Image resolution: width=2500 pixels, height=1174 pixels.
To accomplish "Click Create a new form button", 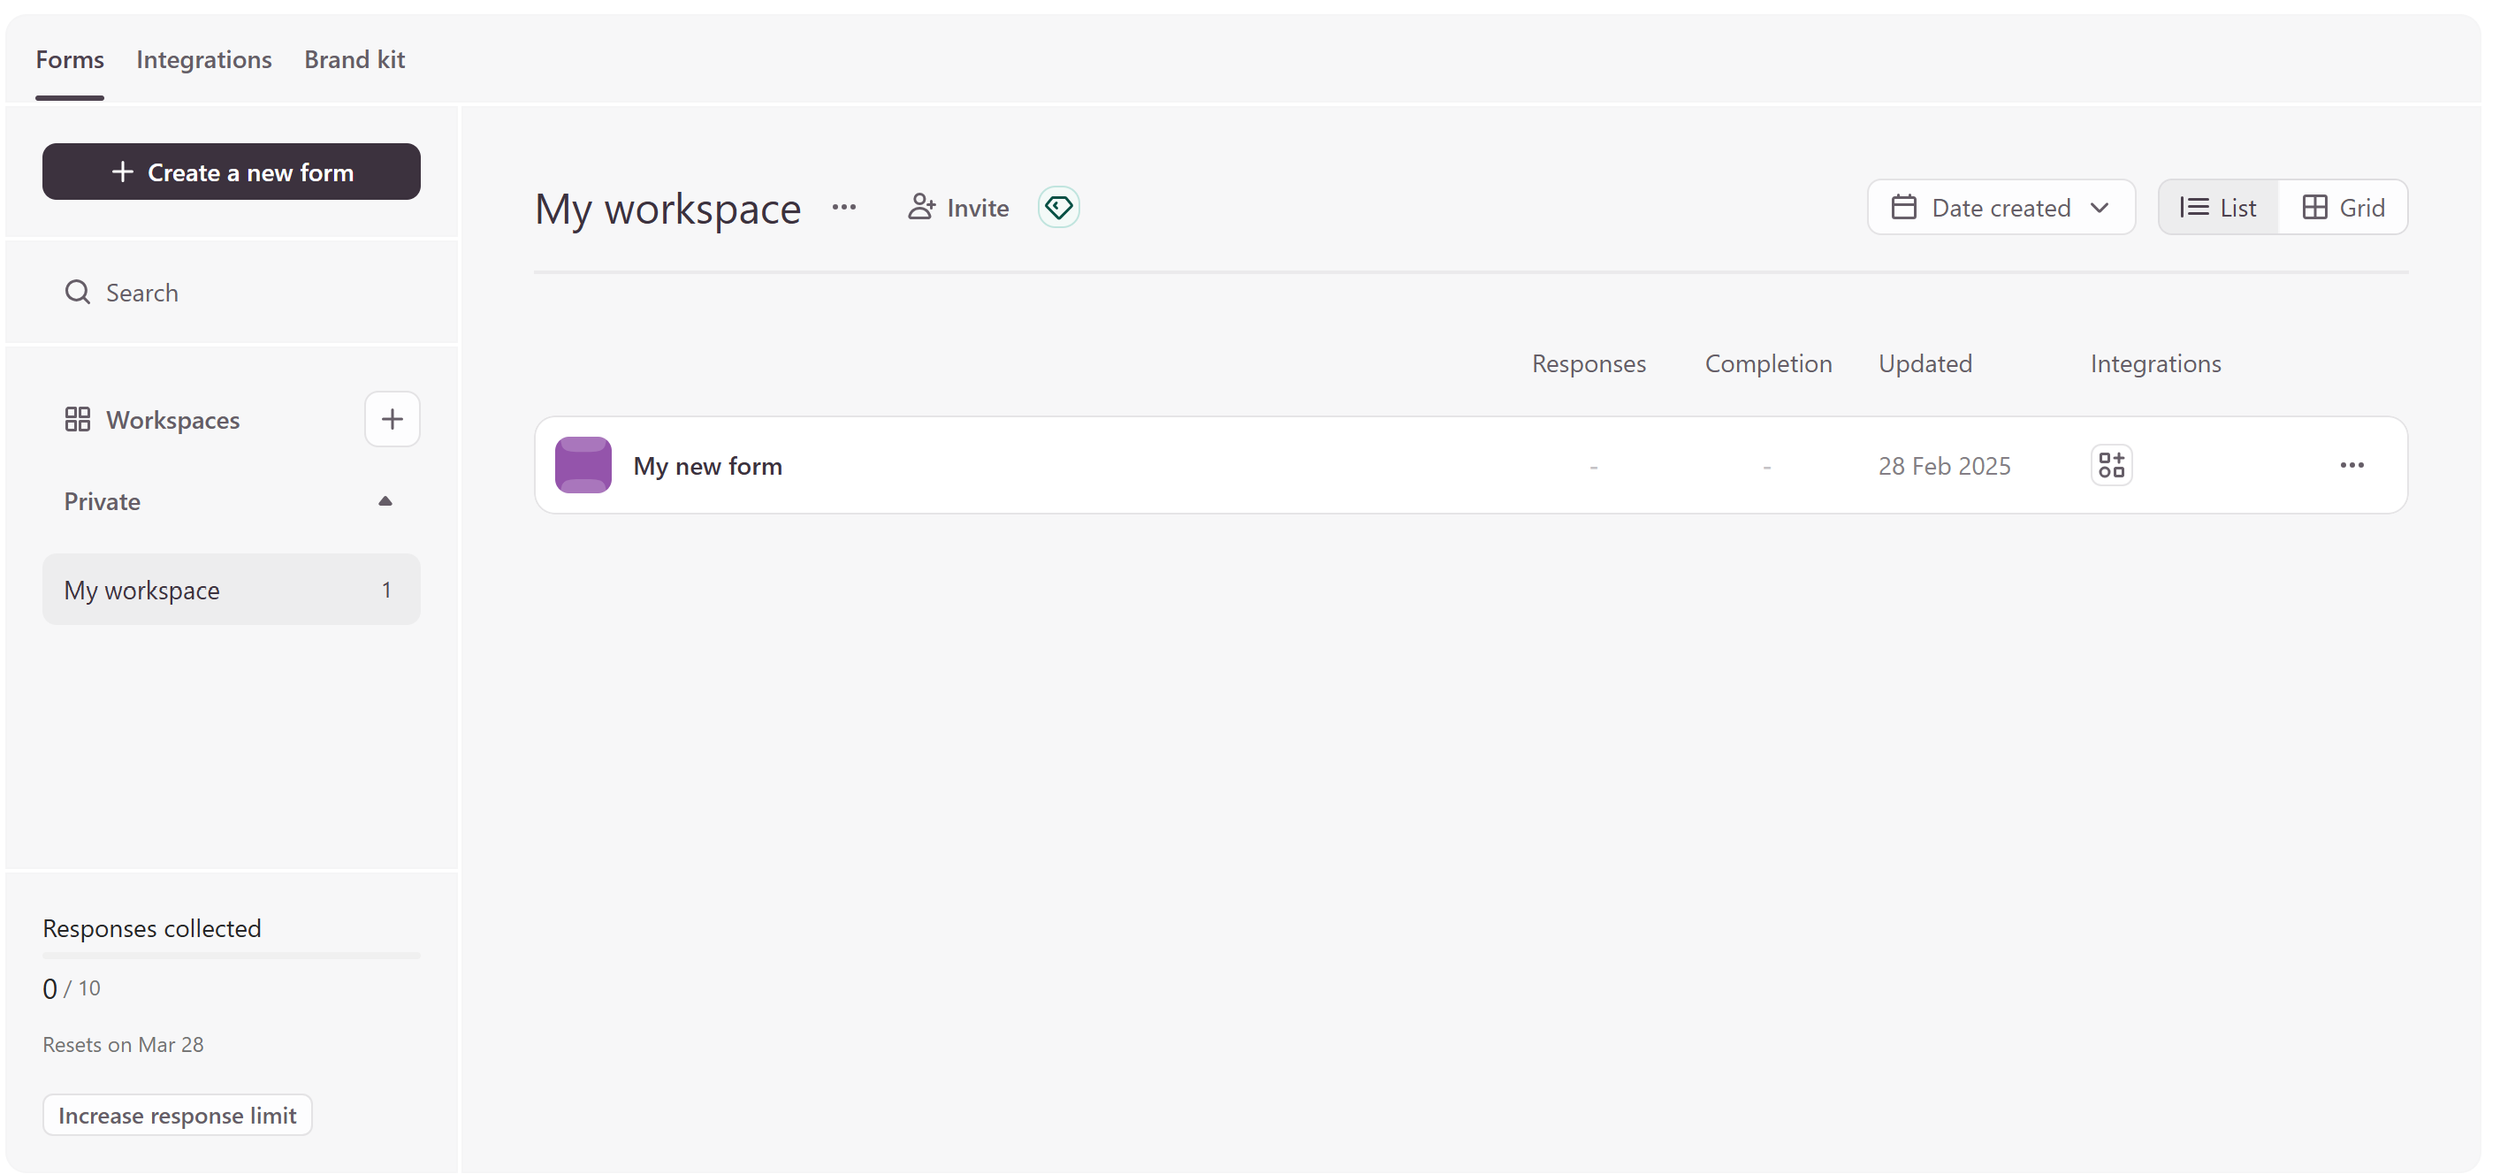I will point(231,172).
